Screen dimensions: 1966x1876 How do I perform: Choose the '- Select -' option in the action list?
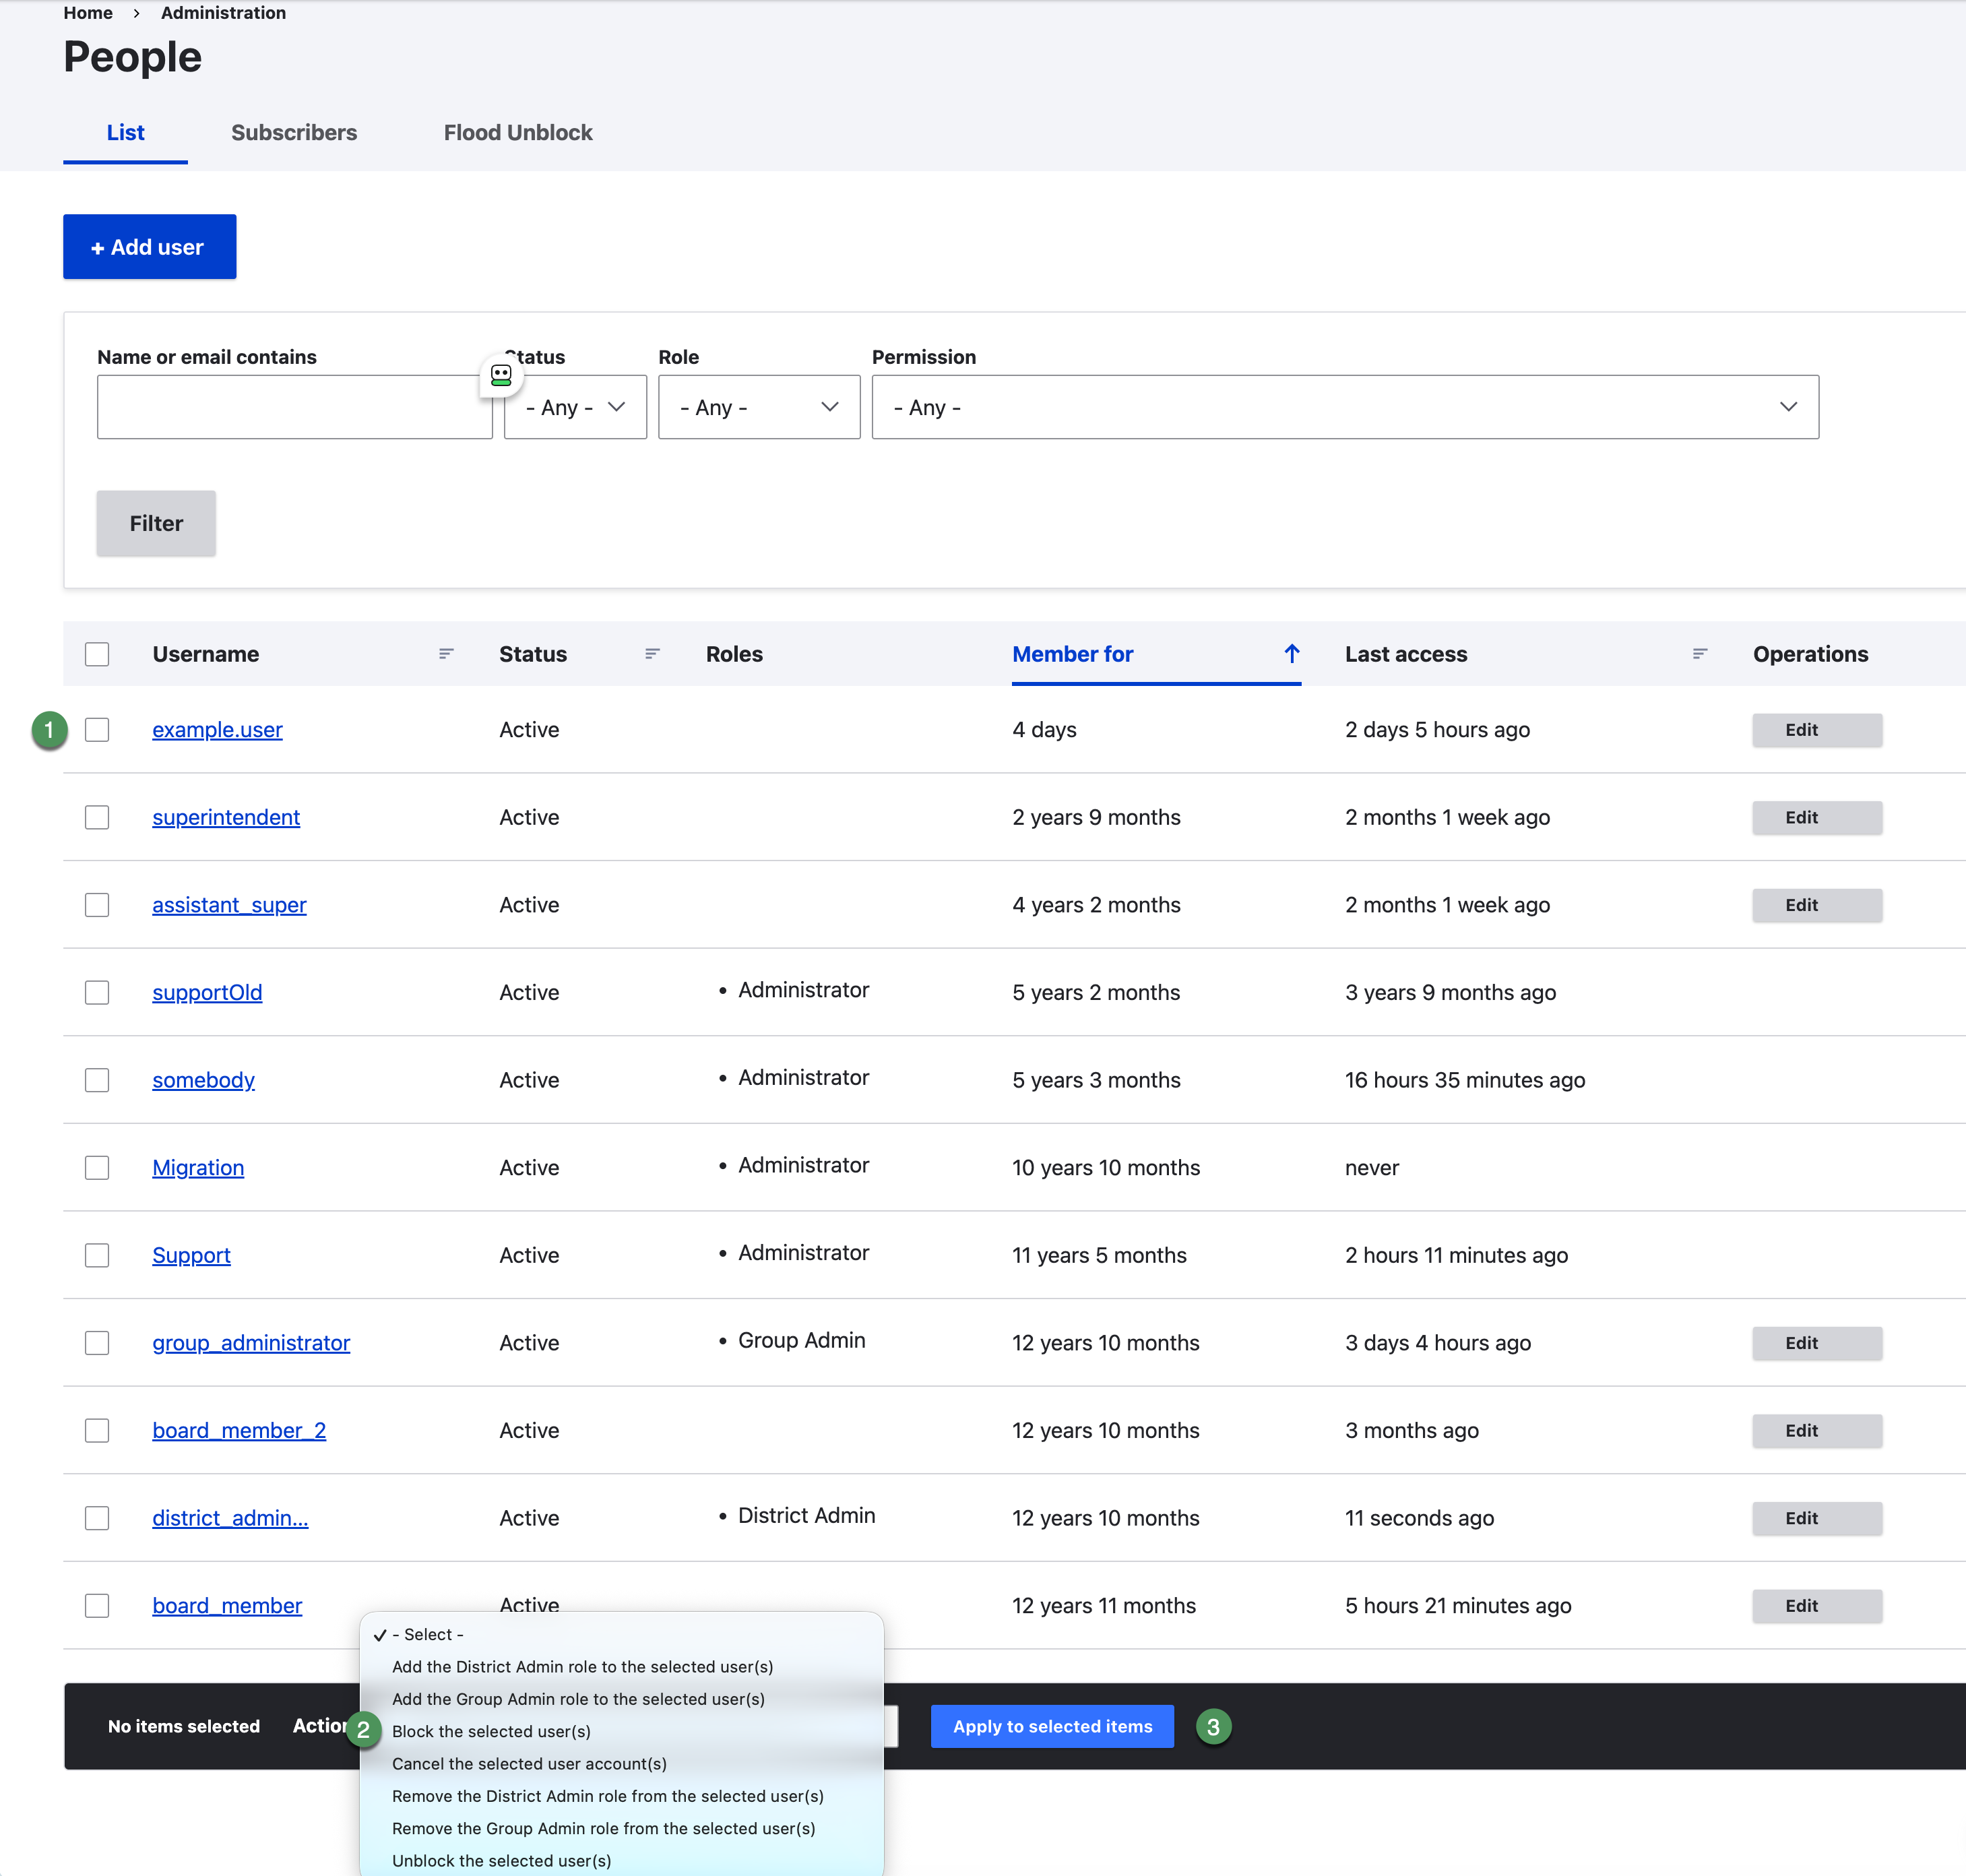coord(622,1634)
